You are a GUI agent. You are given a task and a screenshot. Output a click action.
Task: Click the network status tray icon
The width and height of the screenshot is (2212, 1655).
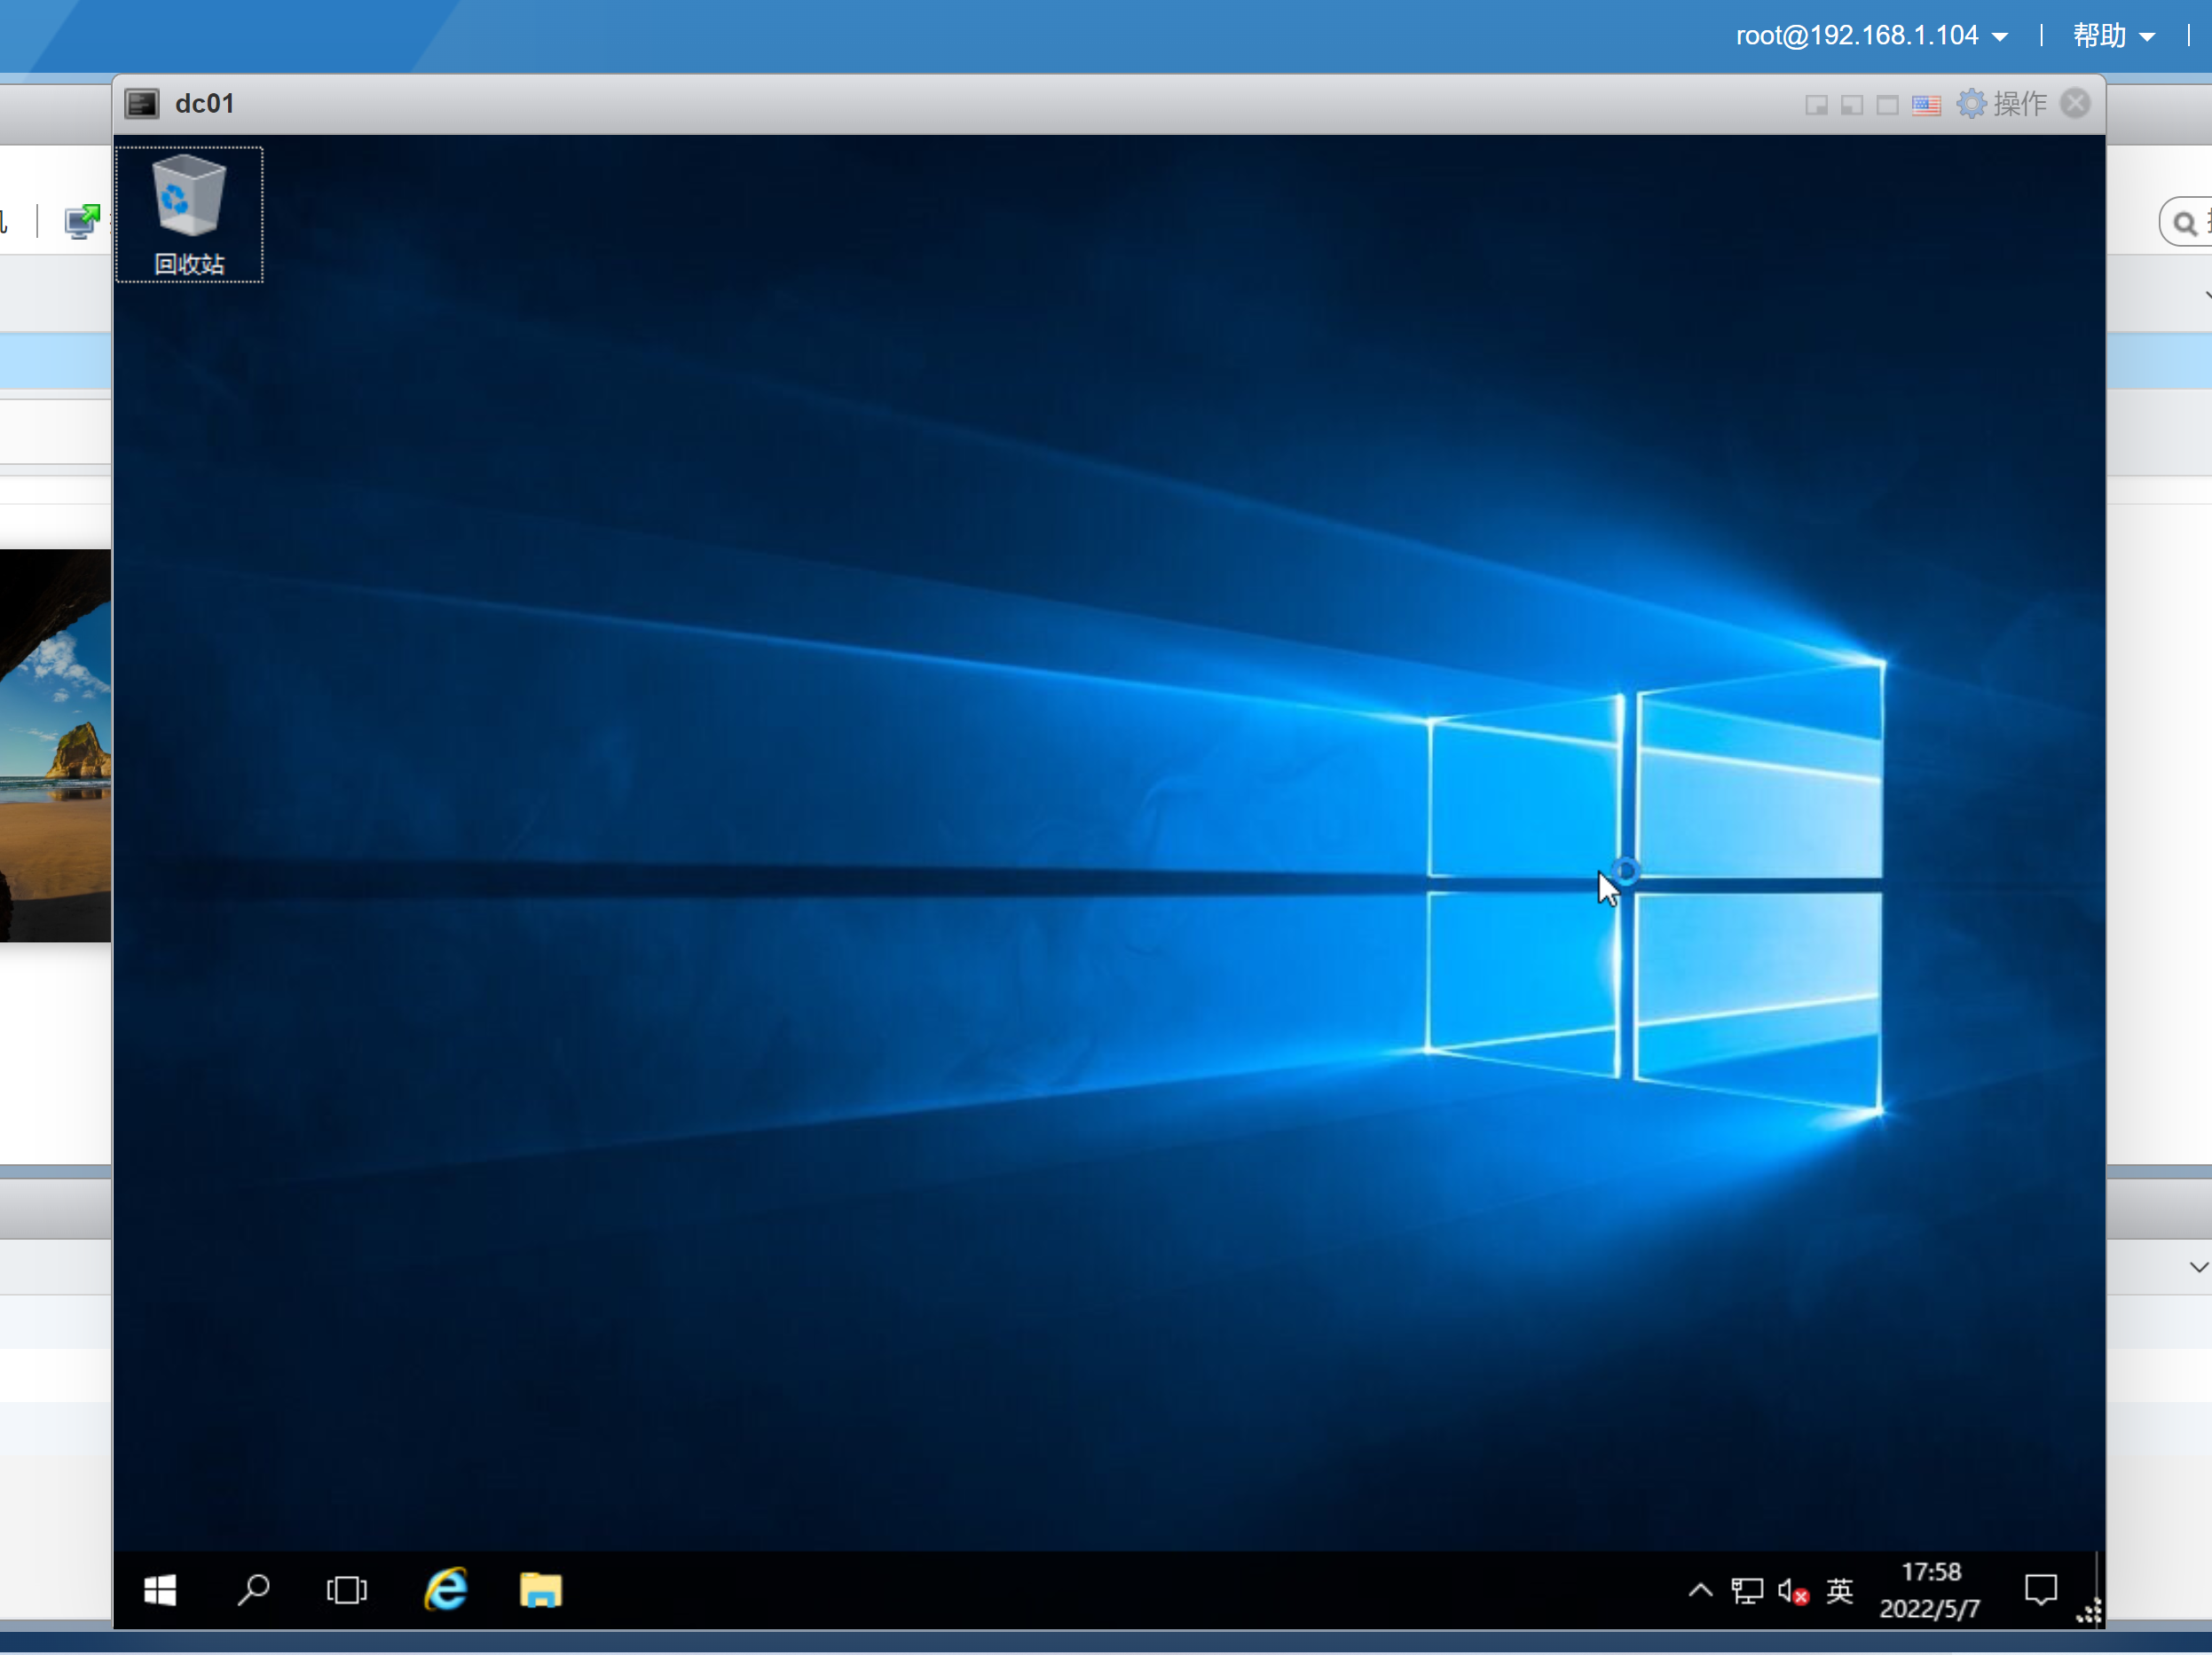pyautogui.click(x=1747, y=1591)
